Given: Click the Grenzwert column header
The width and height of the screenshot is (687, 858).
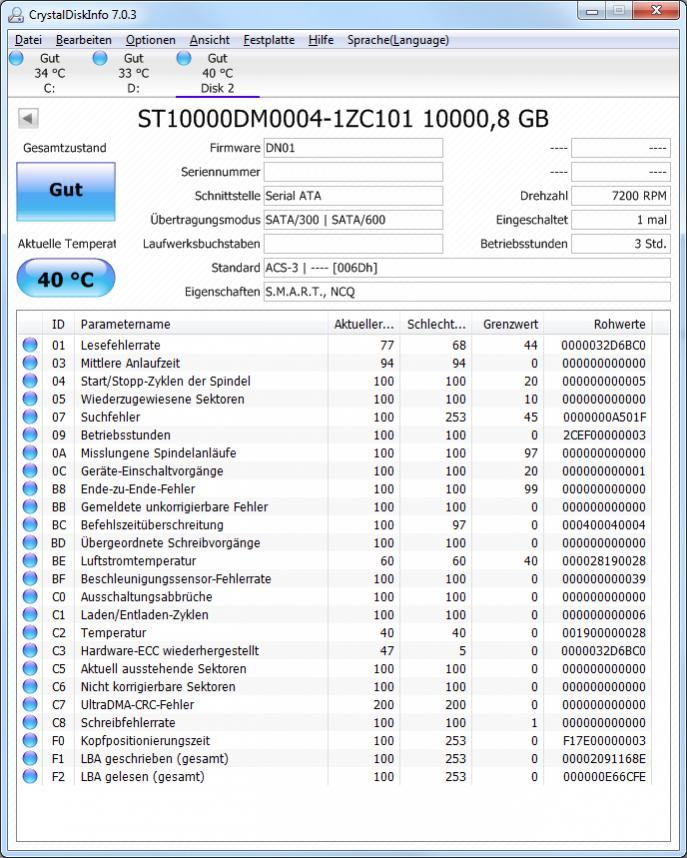Looking at the screenshot, I should [508, 324].
